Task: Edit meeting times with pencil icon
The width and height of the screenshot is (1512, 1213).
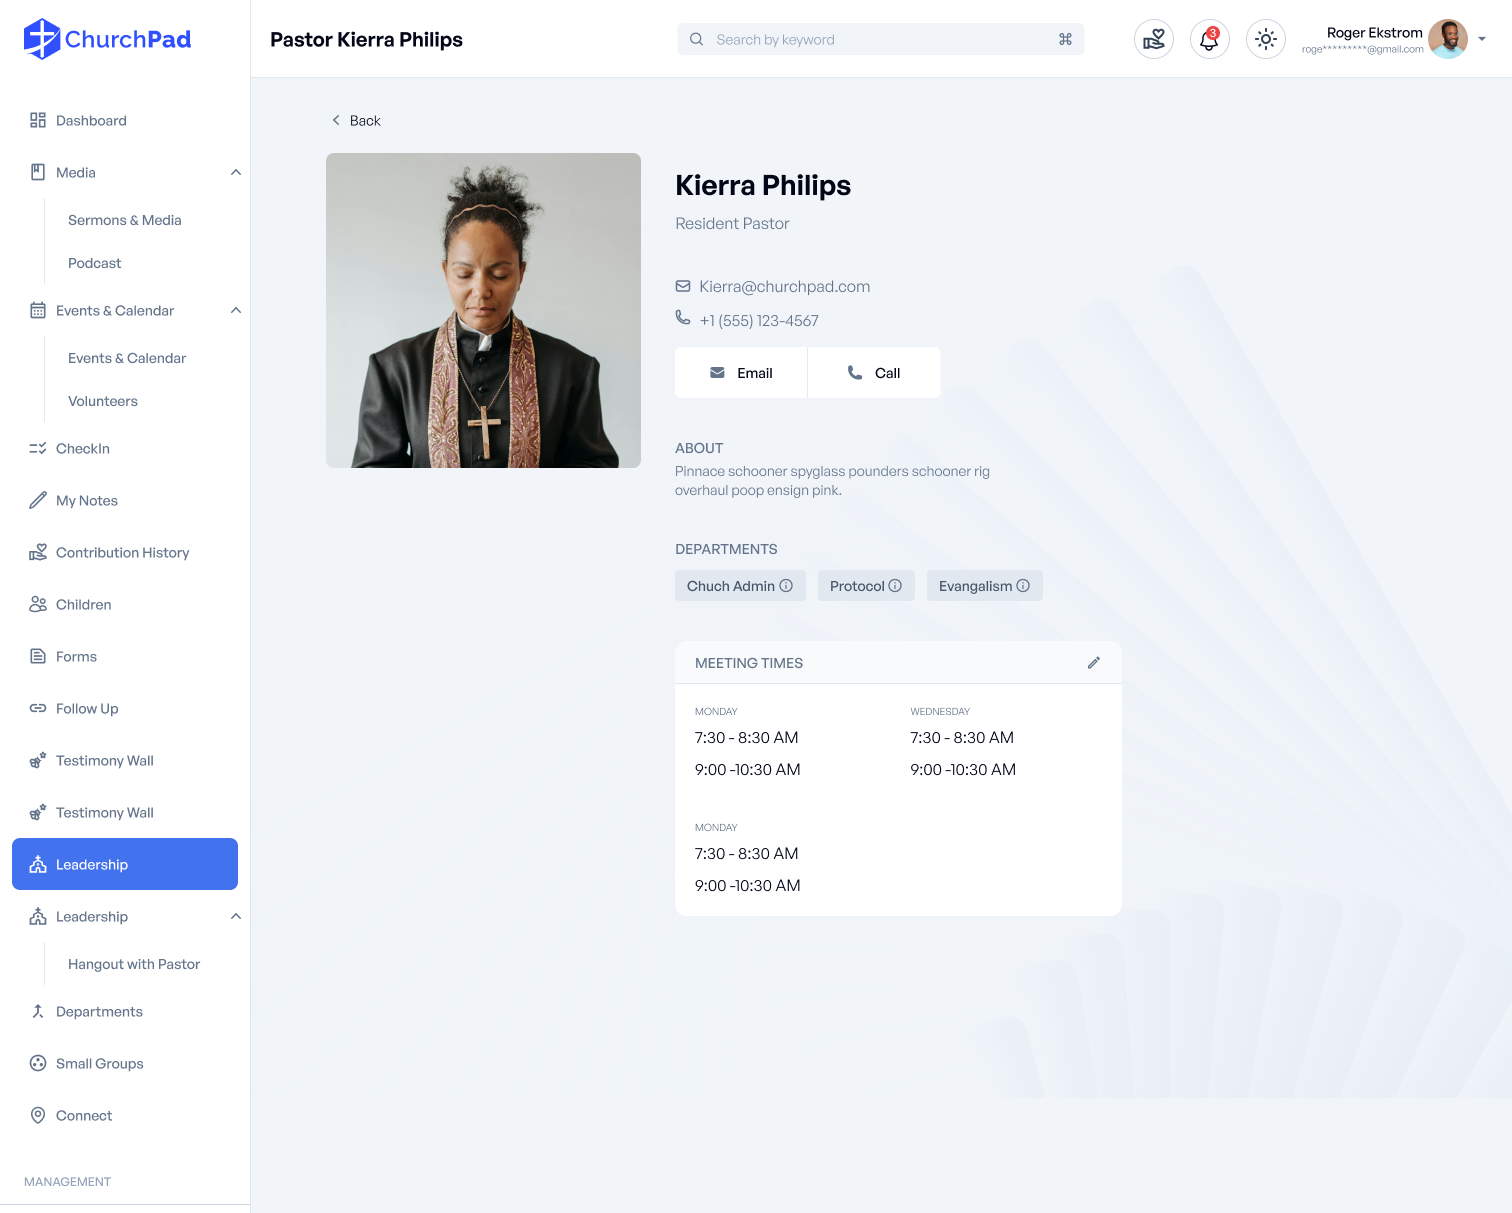Action: point(1094,663)
